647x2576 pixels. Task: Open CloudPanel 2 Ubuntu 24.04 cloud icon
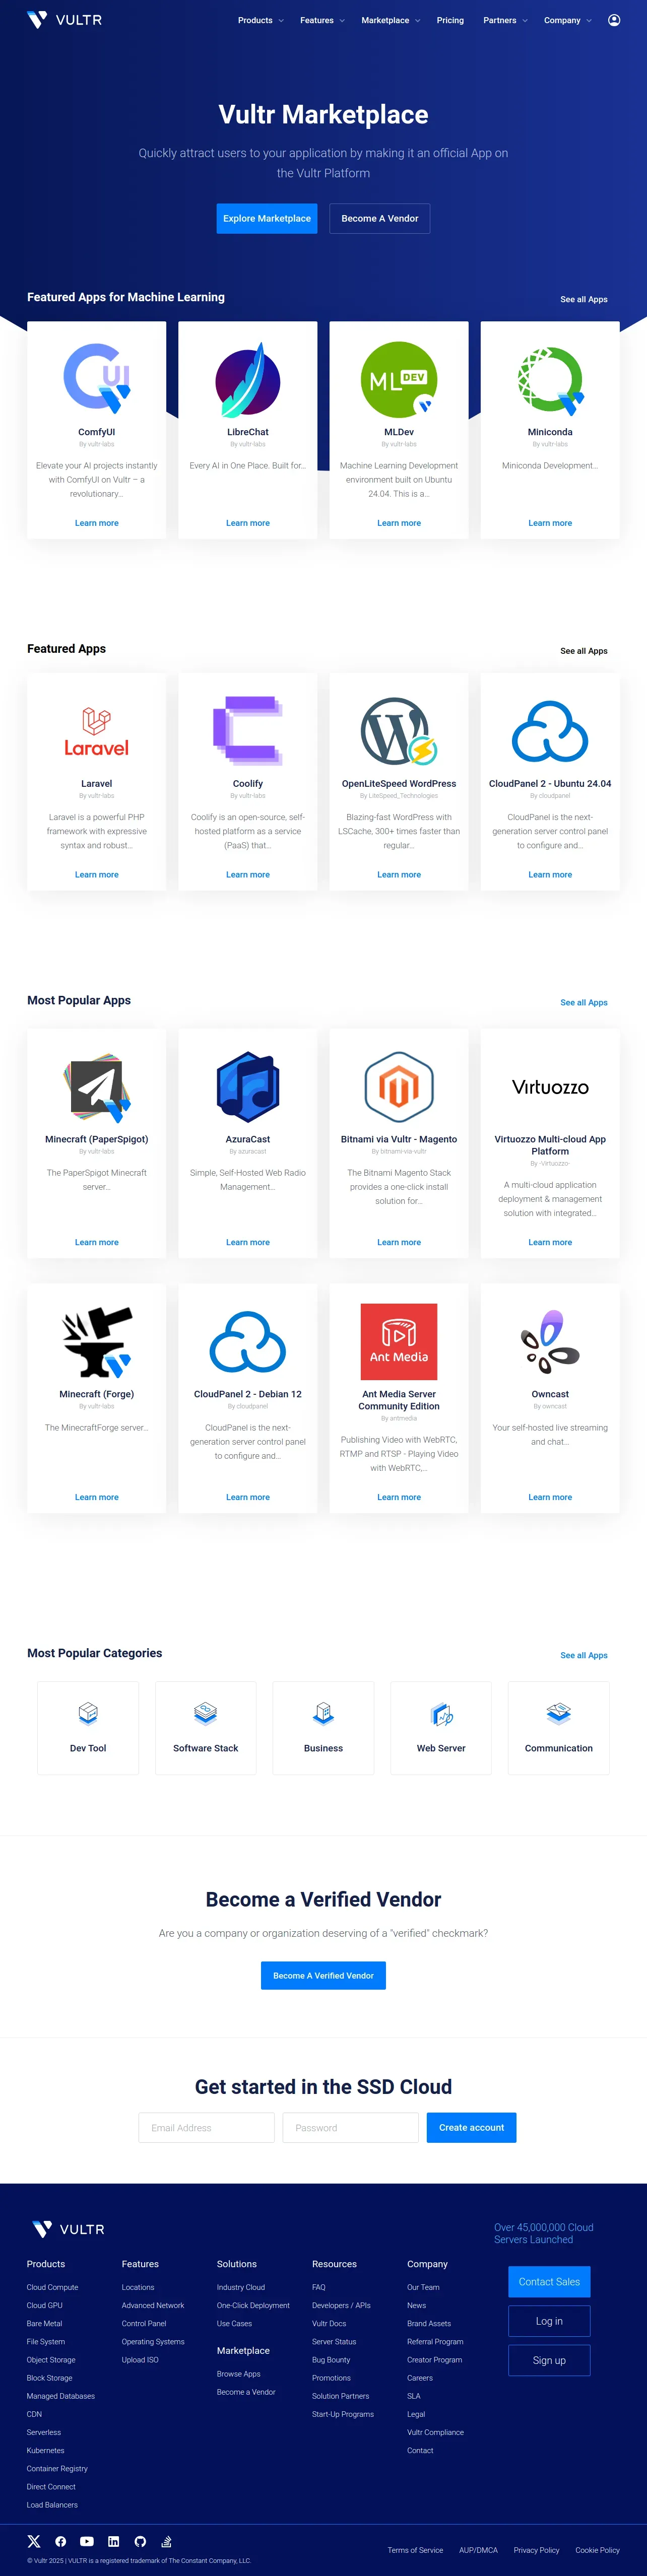click(550, 731)
